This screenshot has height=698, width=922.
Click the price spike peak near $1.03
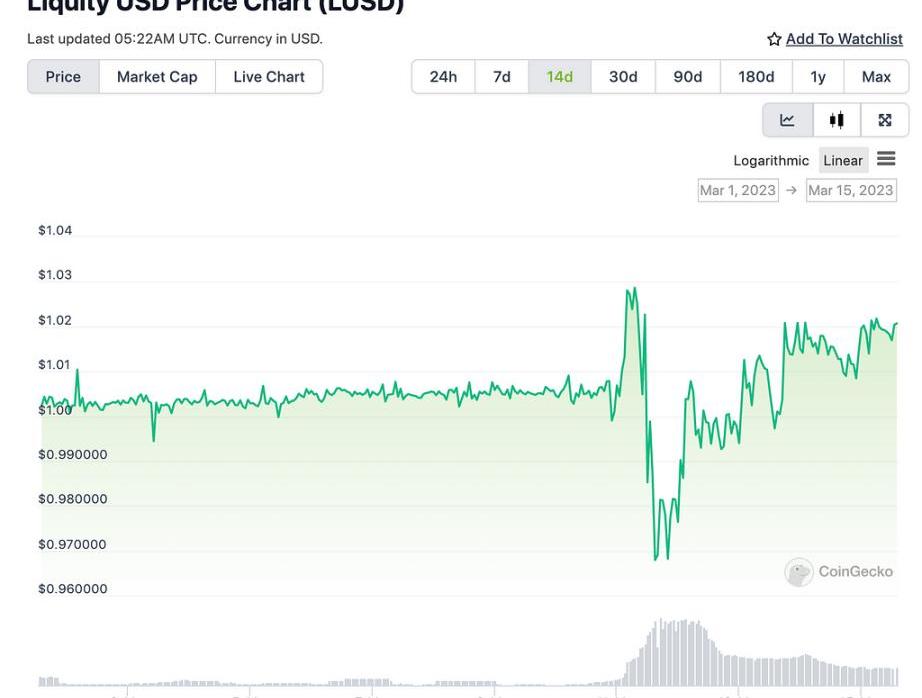click(x=632, y=290)
